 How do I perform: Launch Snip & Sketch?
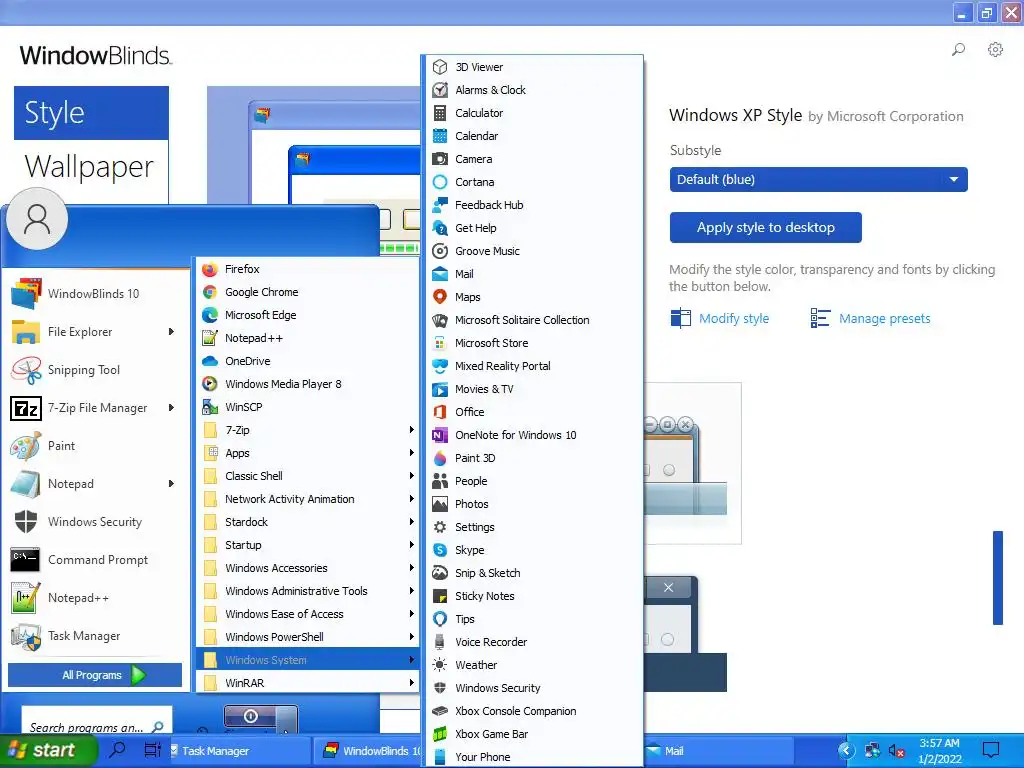pos(534,573)
